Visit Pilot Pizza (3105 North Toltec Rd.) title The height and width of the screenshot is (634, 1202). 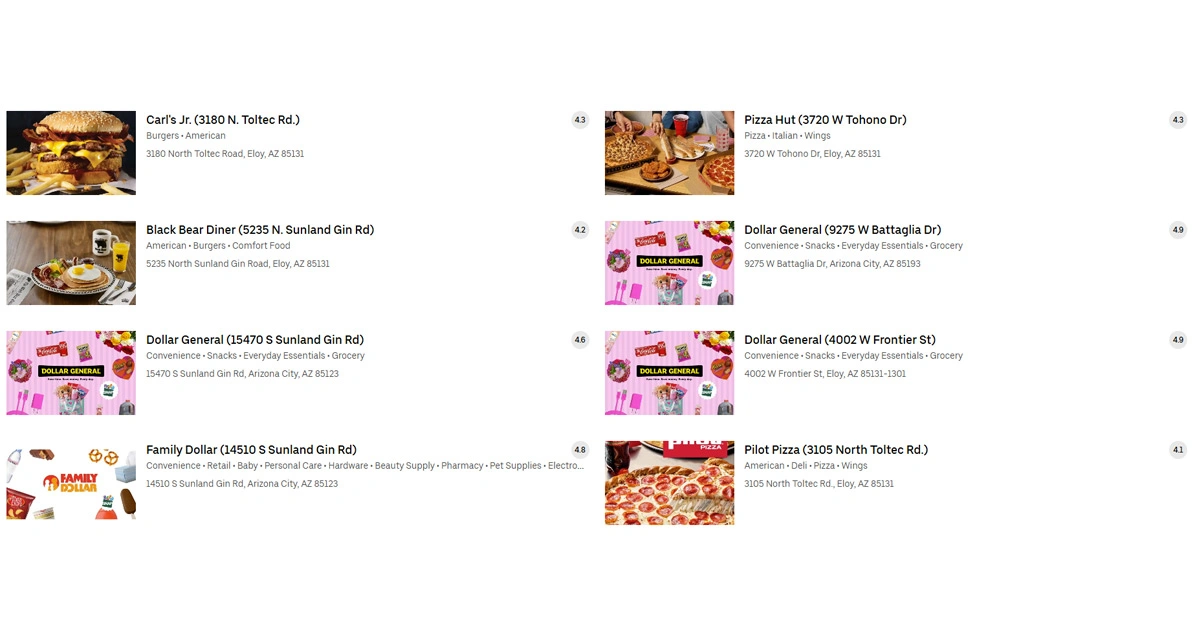click(x=836, y=450)
